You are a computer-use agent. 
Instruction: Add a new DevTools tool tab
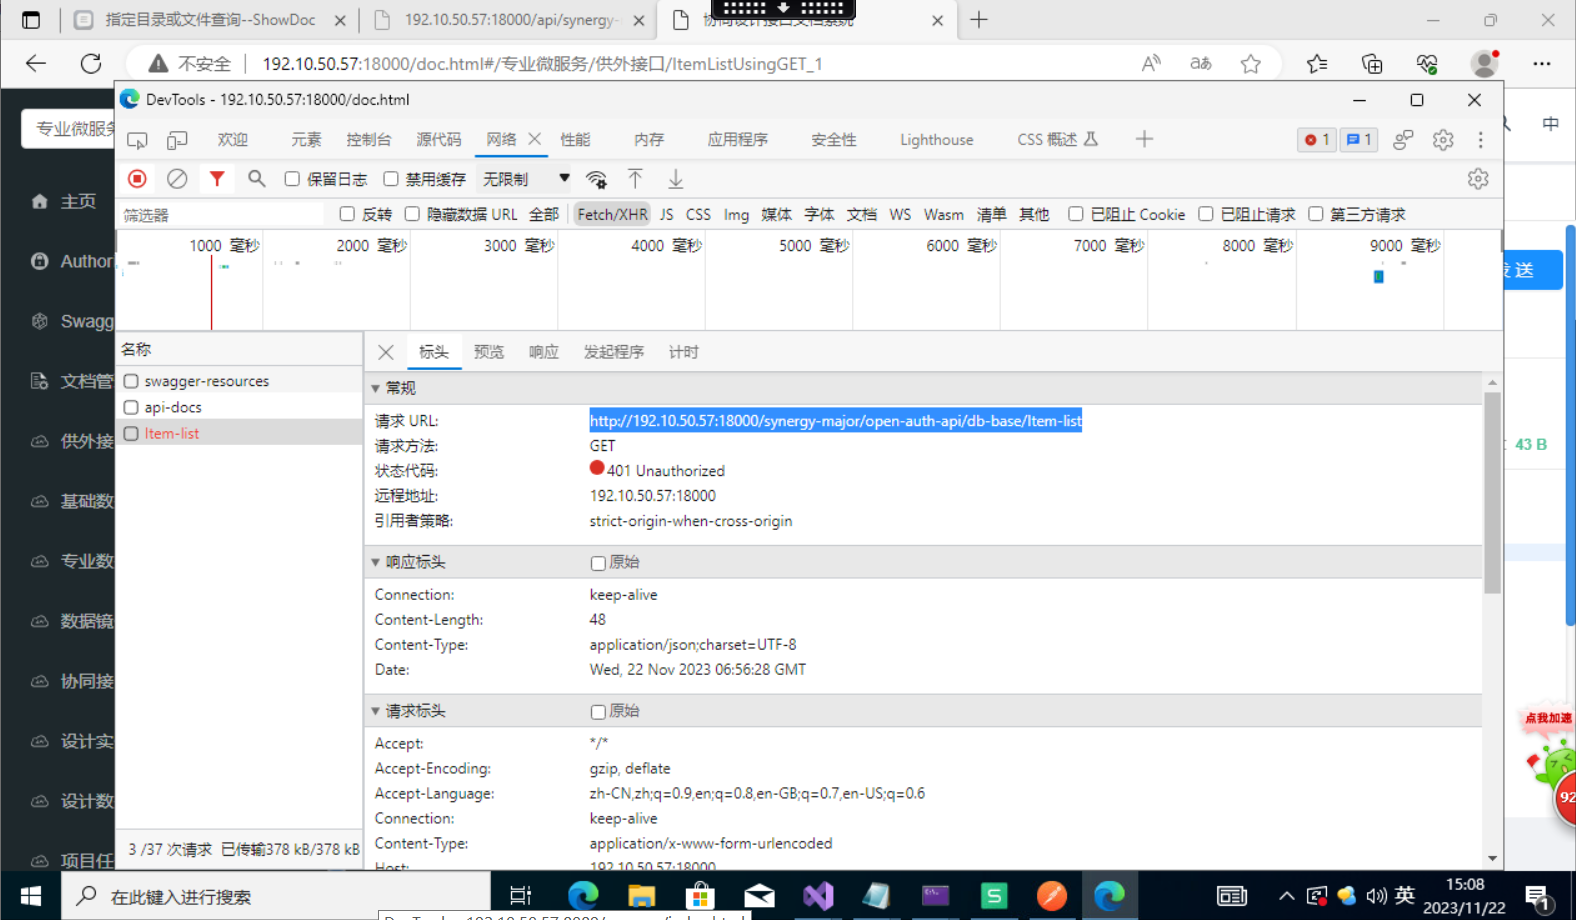click(x=1145, y=140)
